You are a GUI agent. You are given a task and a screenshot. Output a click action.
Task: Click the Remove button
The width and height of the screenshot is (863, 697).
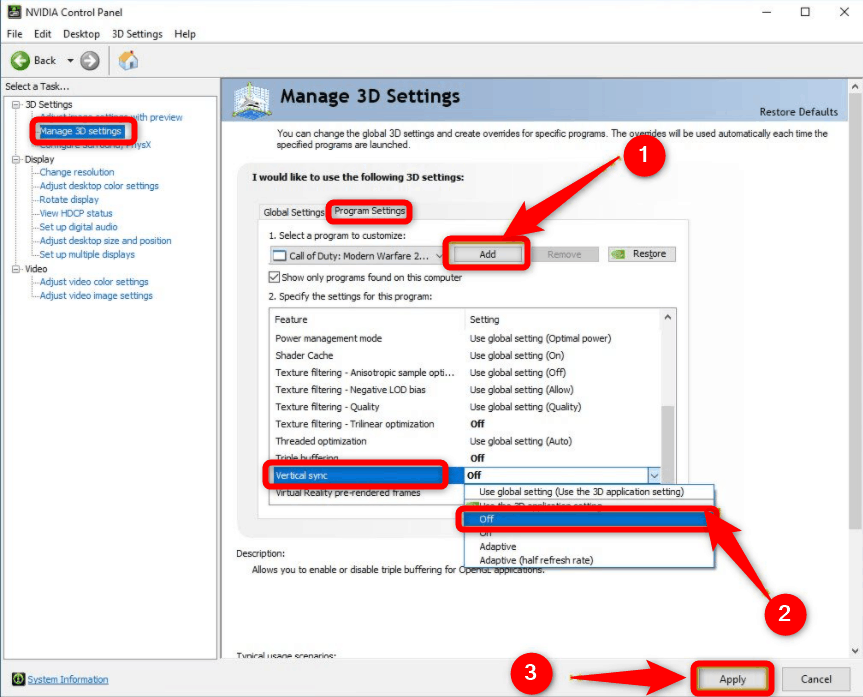(564, 254)
